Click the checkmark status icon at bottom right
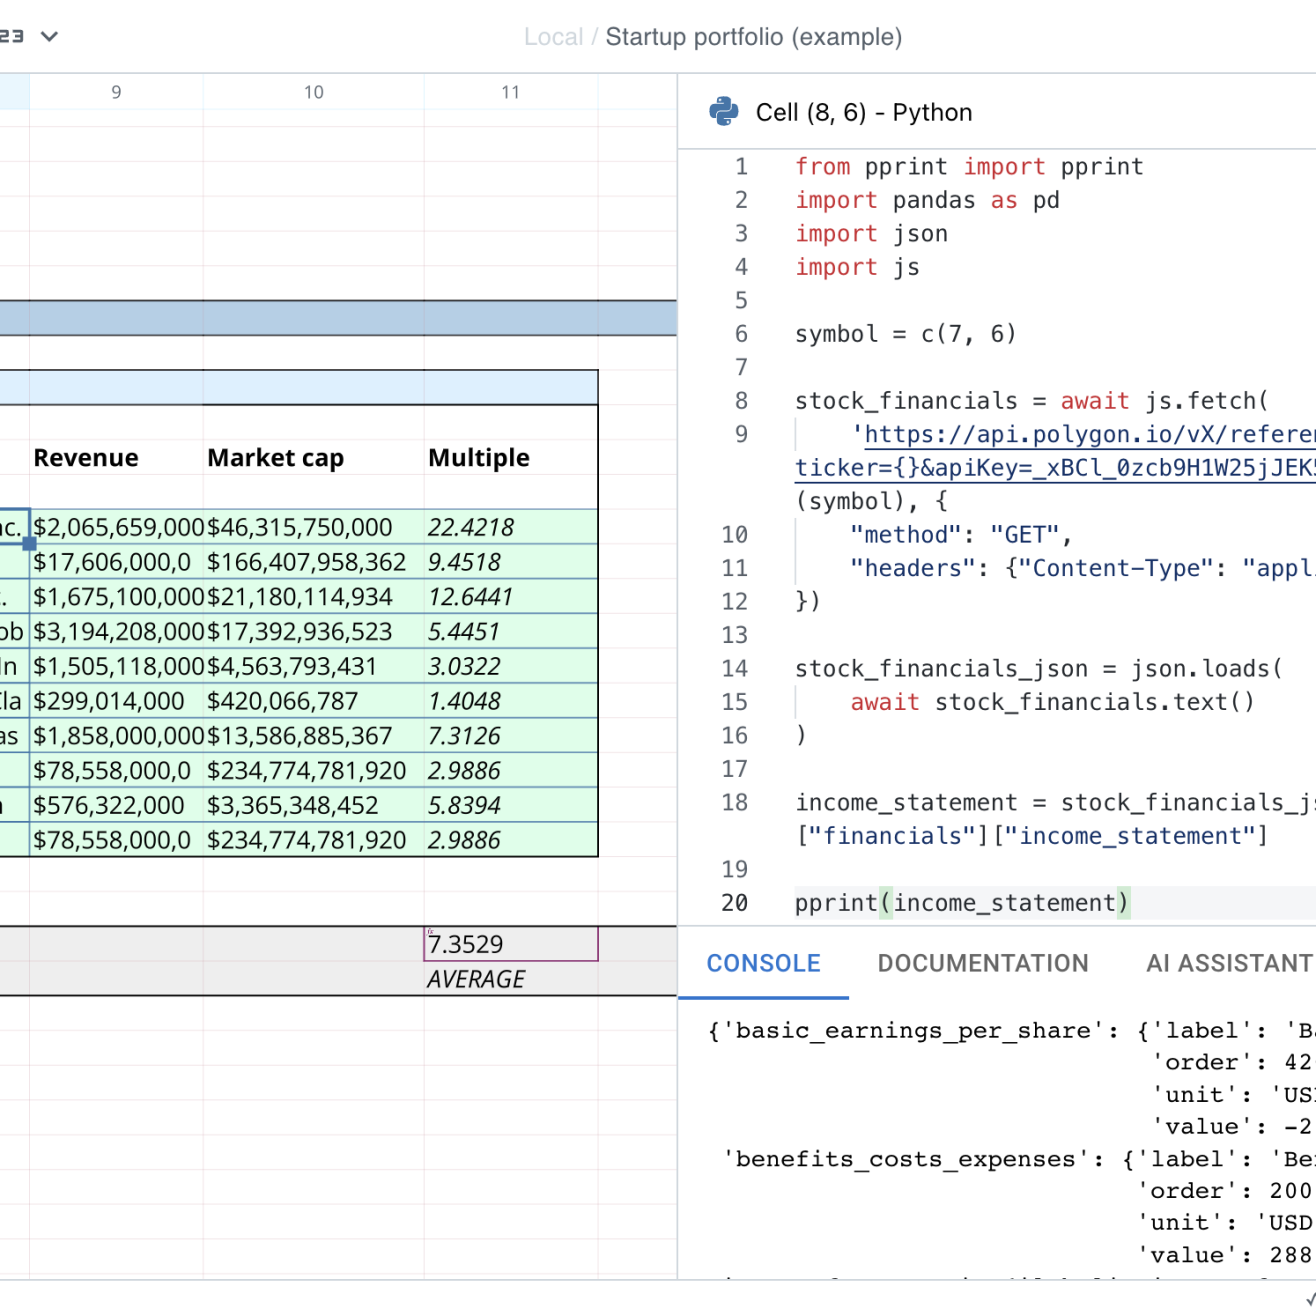Viewport: 1316px width, 1316px height. coord(1309,1298)
